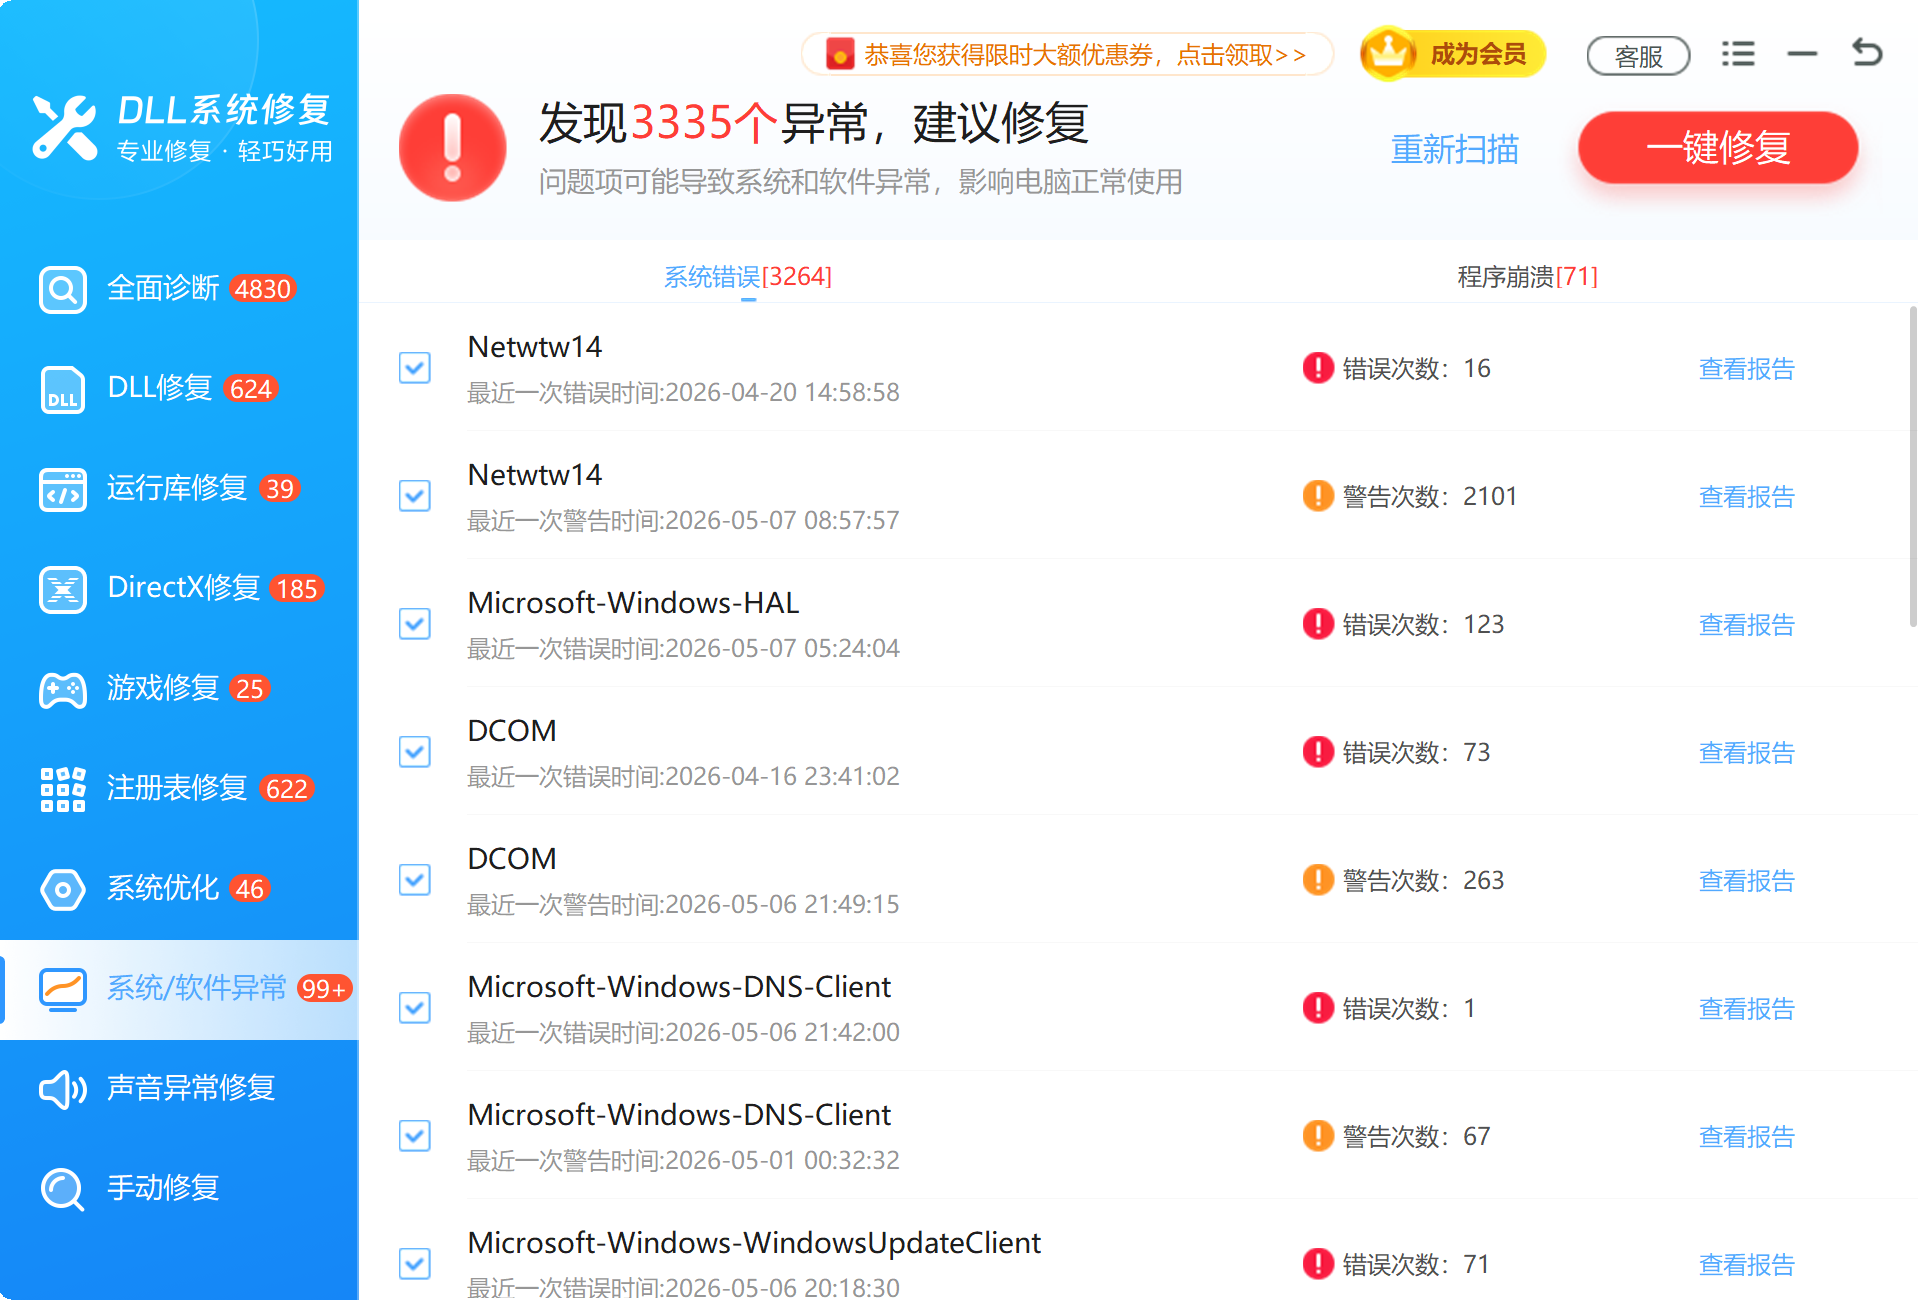Open the list menu icon in title bar

coord(1738,53)
